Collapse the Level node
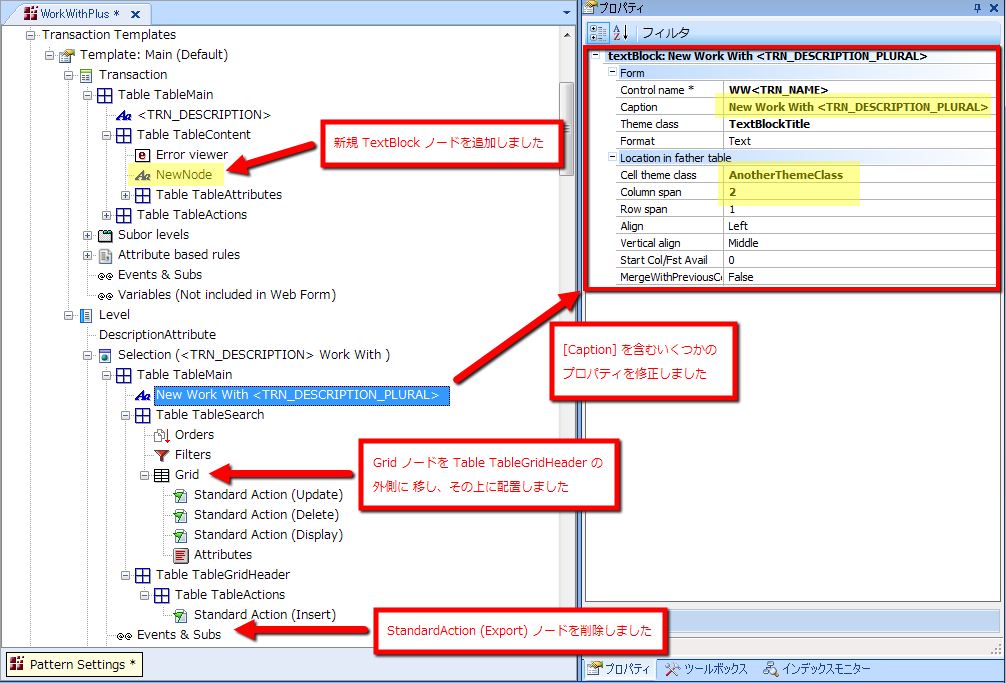1006x683 pixels. click(69, 316)
